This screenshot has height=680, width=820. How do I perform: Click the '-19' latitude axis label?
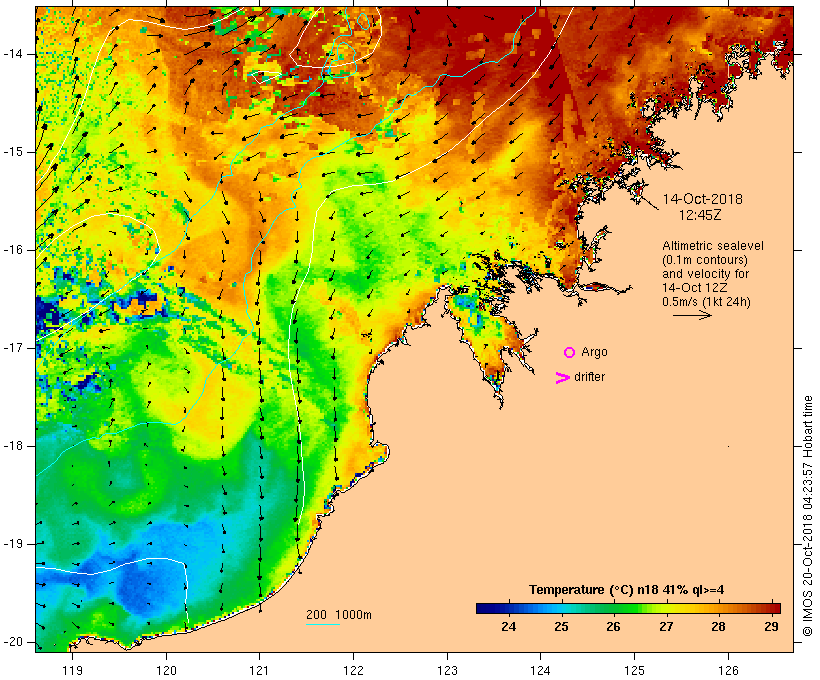(13, 544)
